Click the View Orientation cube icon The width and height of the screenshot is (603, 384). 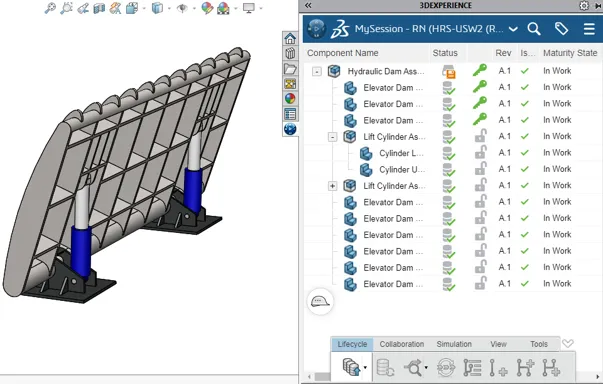(x=132, y=8)
